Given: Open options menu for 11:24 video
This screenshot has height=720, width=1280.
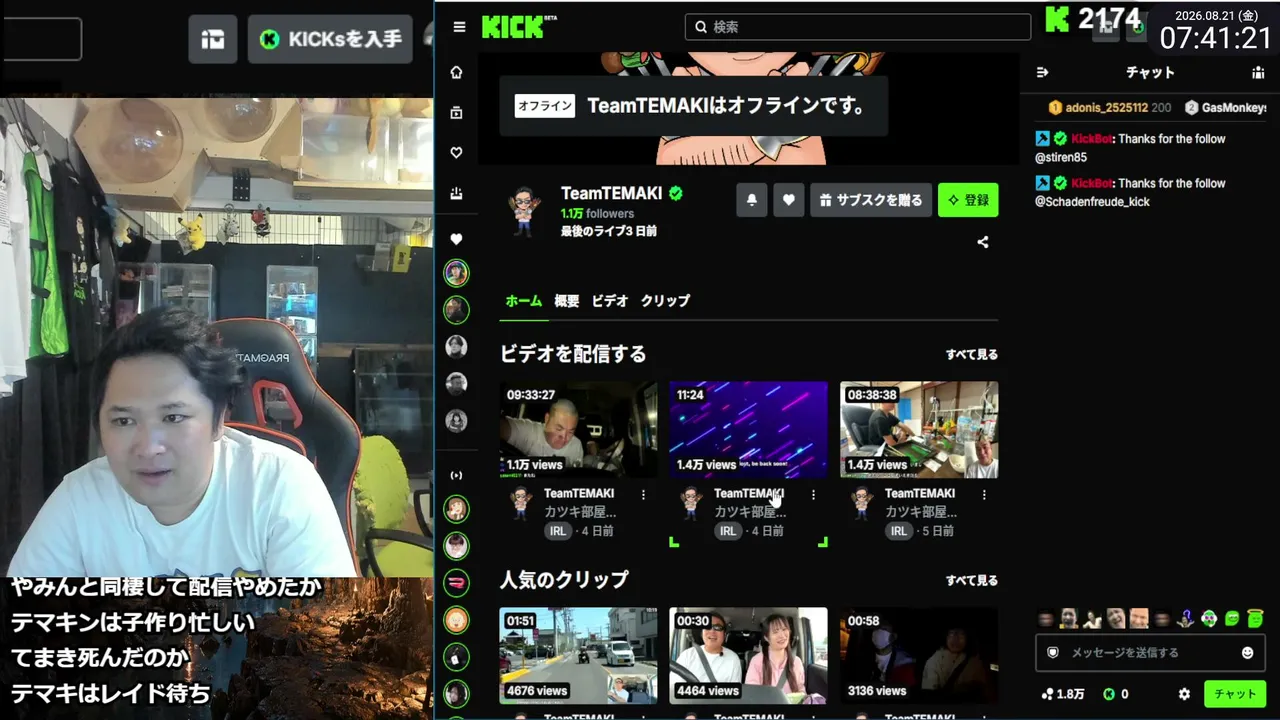Looking at the screenshot, I should click(x=813, y=495).
